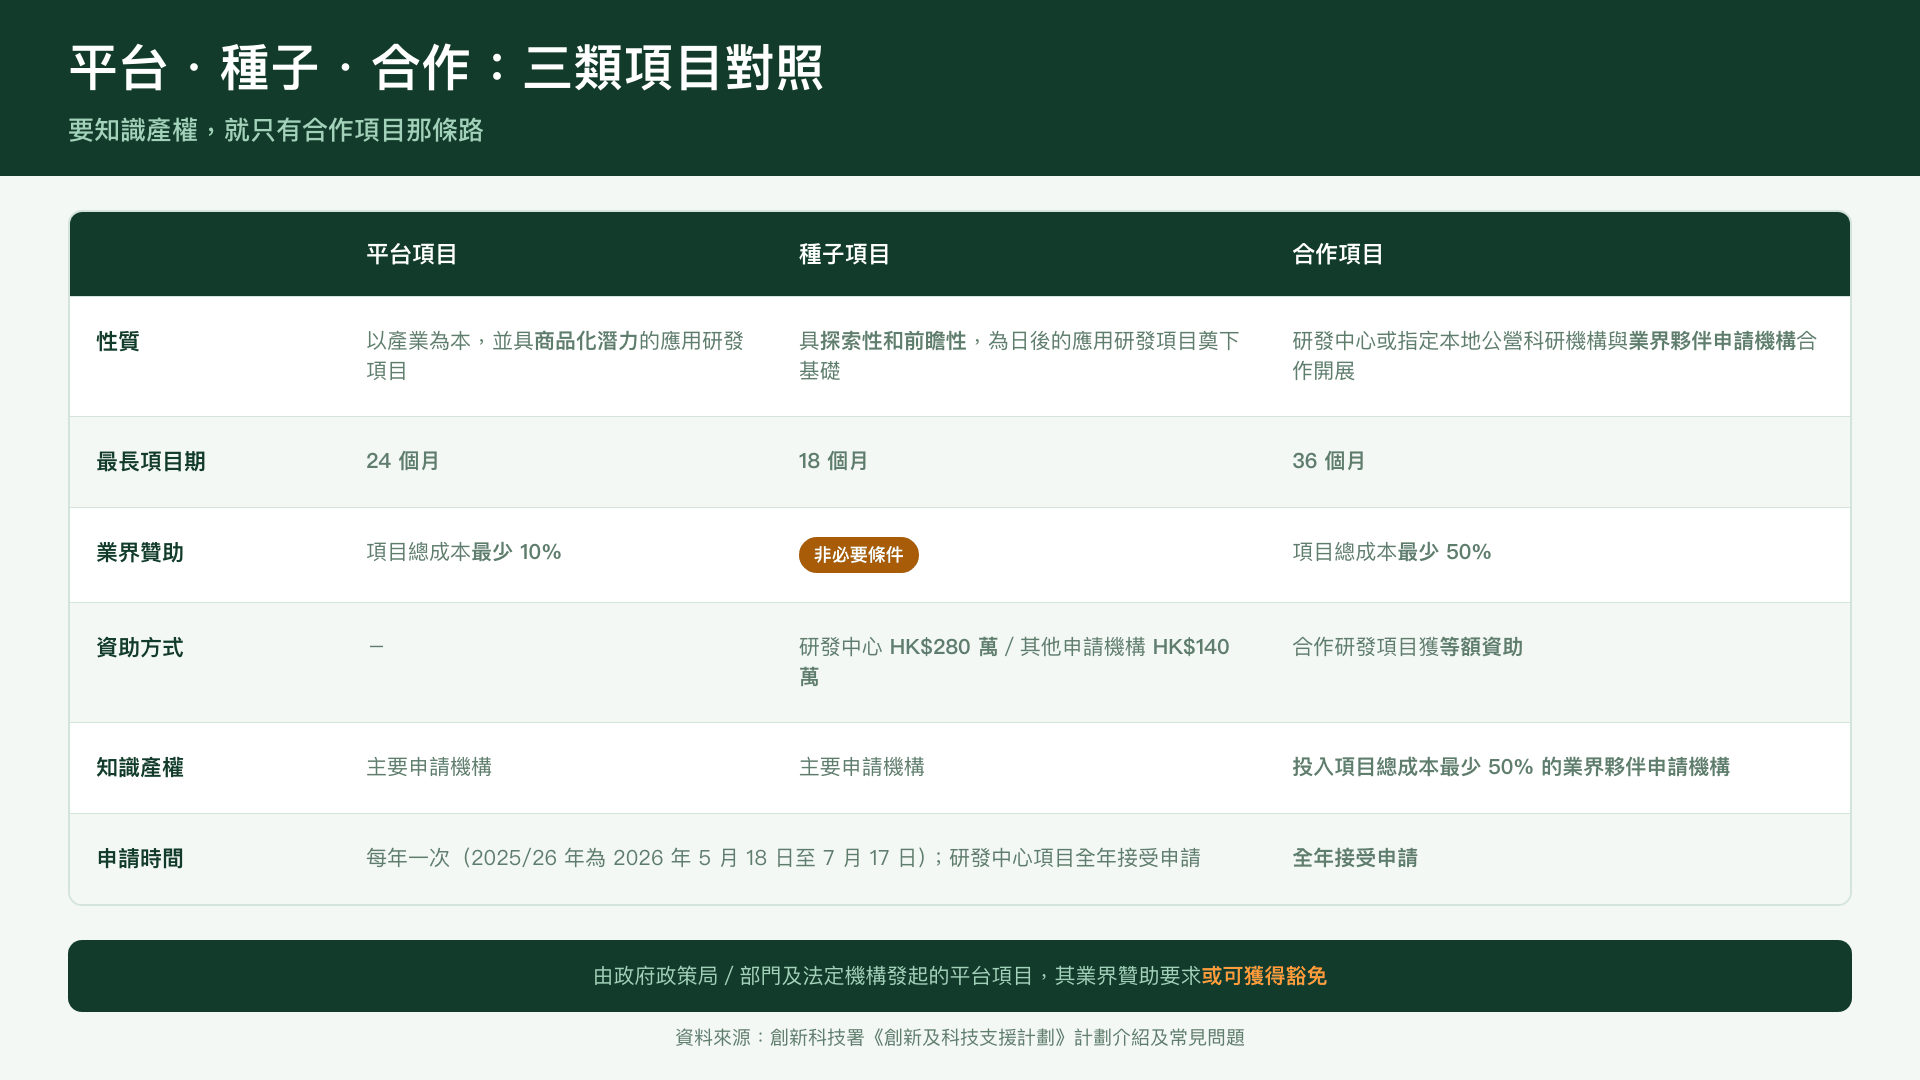Click the 以產業為本 platform nature description

coord(555,356)
